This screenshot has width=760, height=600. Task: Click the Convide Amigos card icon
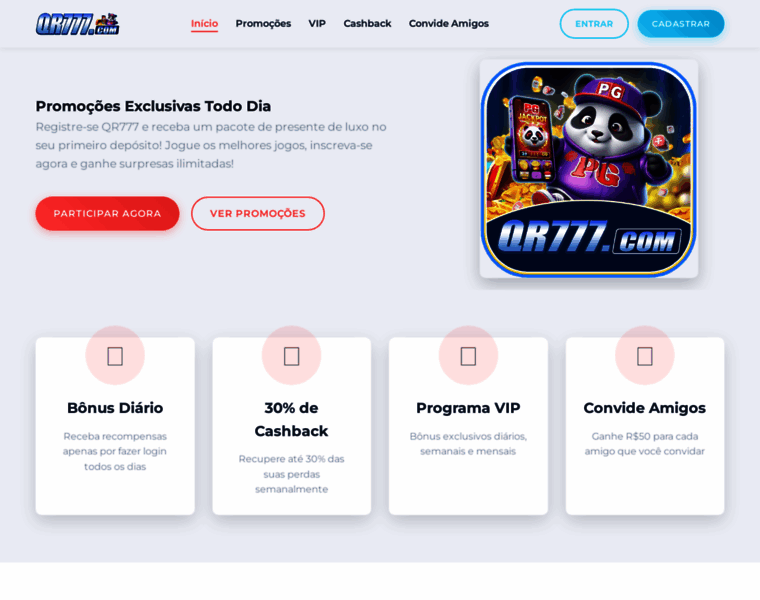pyautogui.click(x=645, y=356)
